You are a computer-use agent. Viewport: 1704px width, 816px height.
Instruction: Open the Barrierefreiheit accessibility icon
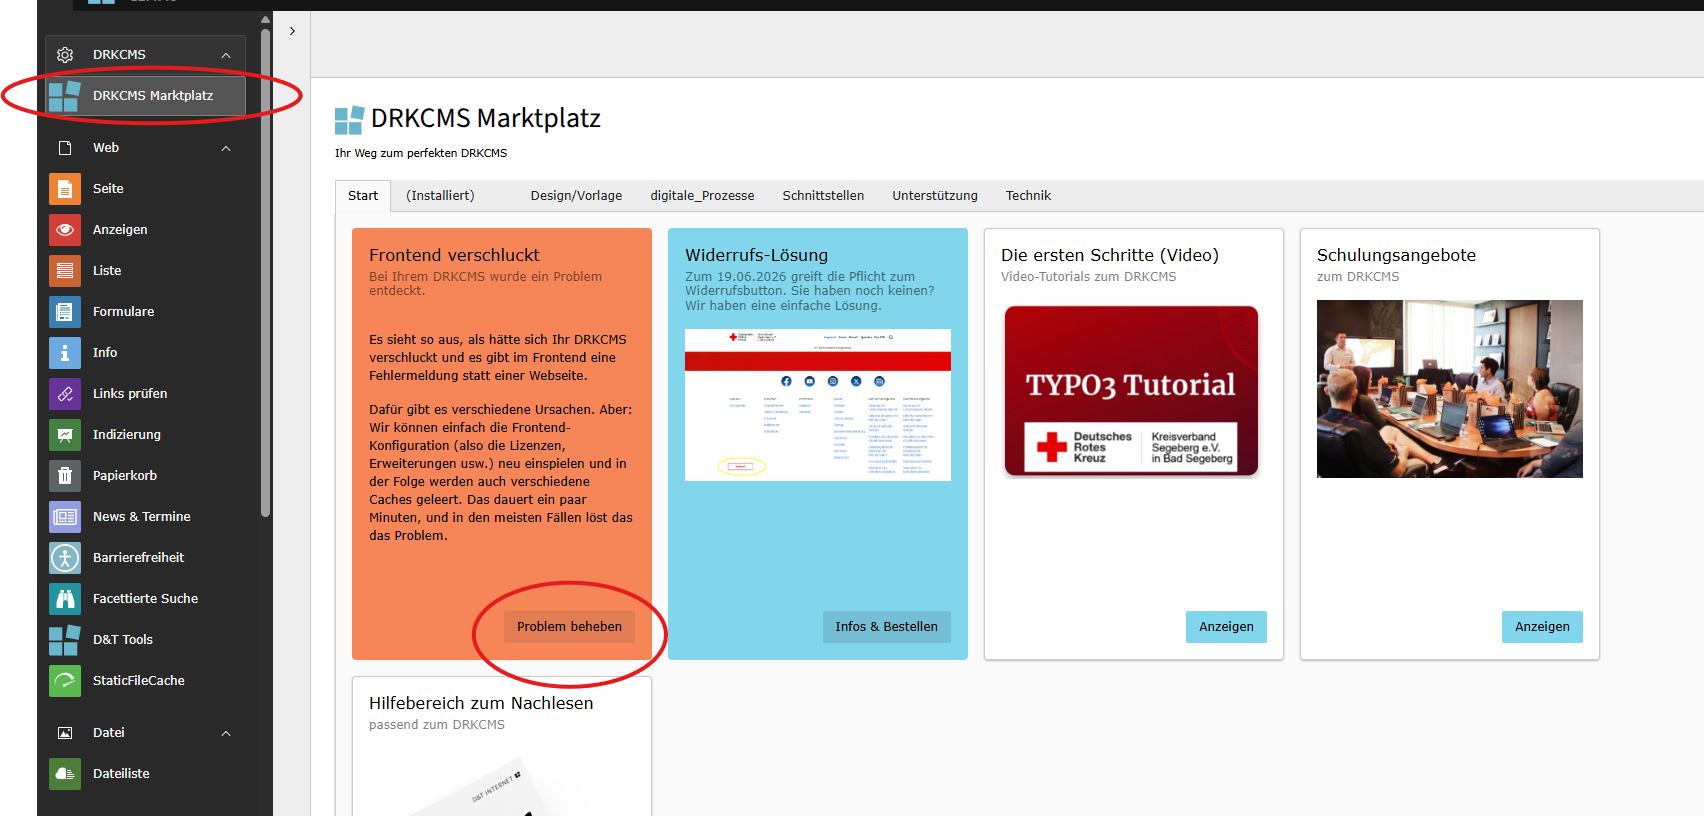pos(65,558)
